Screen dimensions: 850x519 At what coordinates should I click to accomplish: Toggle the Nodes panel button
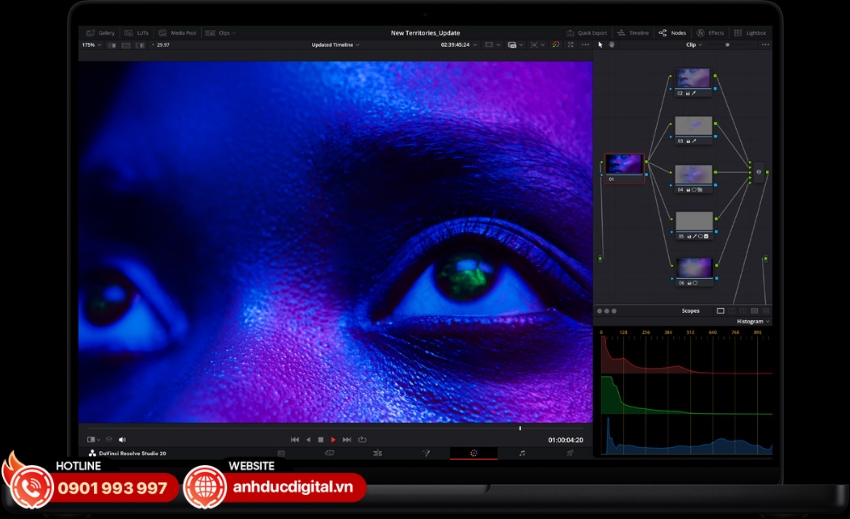click(672, 33)
